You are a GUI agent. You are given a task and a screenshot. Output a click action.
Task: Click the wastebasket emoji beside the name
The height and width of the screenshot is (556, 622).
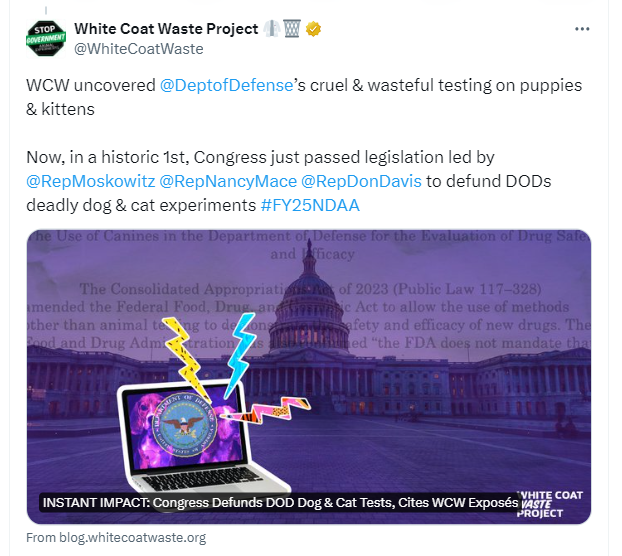[292, 29]
